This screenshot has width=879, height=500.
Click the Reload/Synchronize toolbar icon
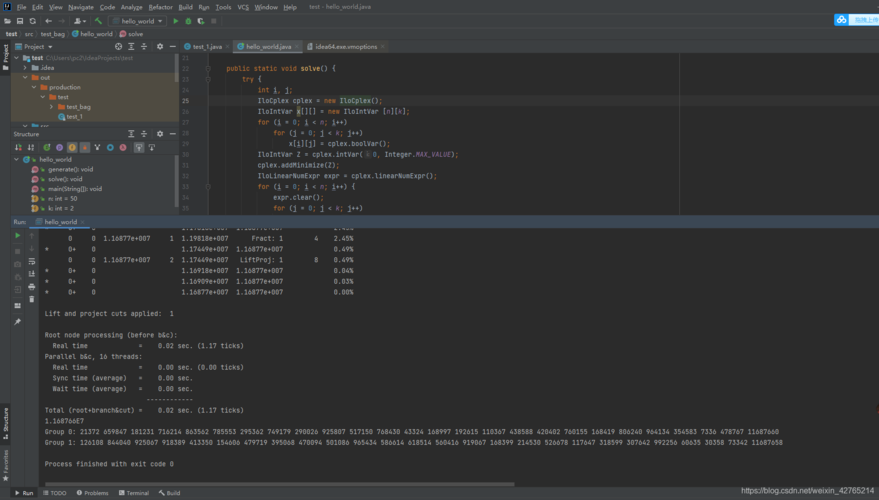point(33,21)
